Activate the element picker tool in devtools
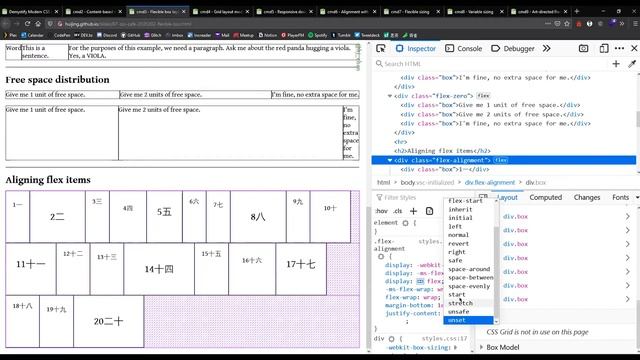Viewport: 640px width, 360px height. [x=380, y=49]
